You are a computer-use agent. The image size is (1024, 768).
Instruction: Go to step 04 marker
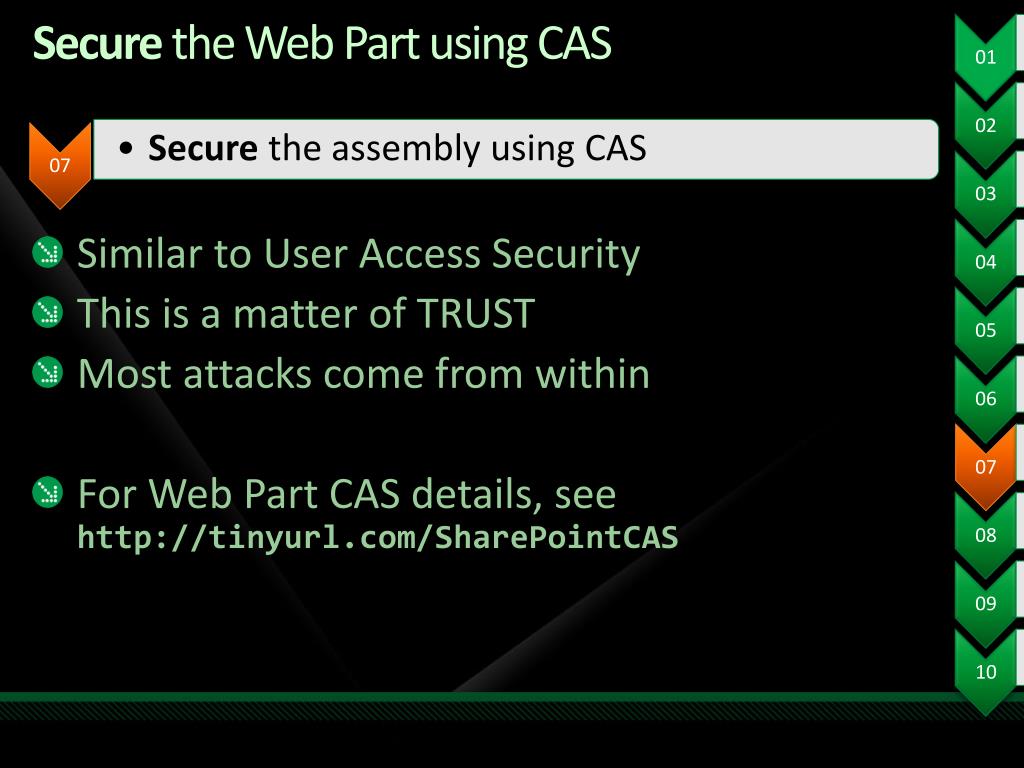click(x=986, y=263)
